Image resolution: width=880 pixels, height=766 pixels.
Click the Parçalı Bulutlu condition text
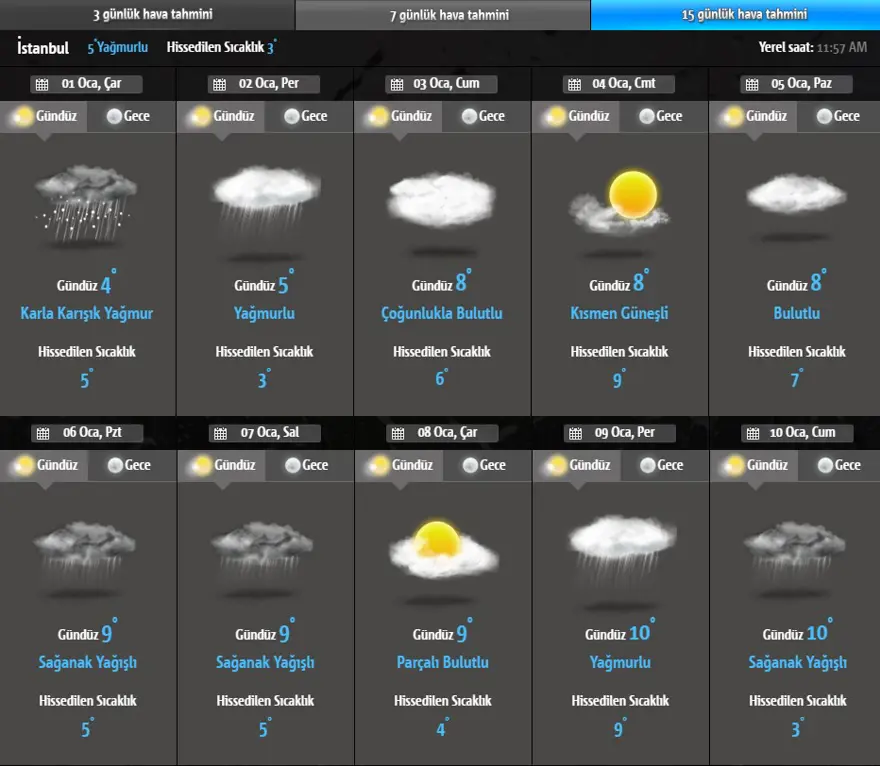[442, 662]
